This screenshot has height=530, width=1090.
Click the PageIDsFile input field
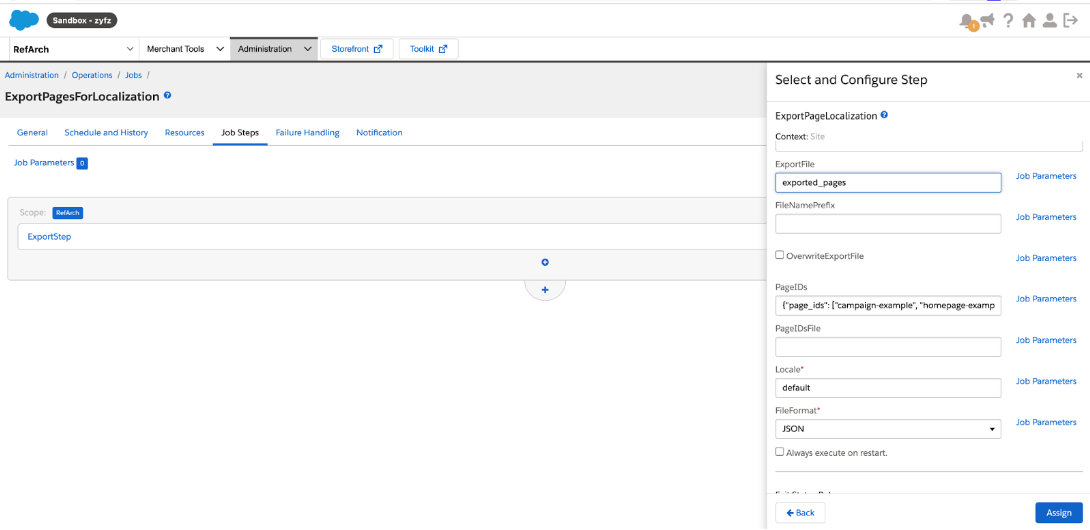coord(888,347)
